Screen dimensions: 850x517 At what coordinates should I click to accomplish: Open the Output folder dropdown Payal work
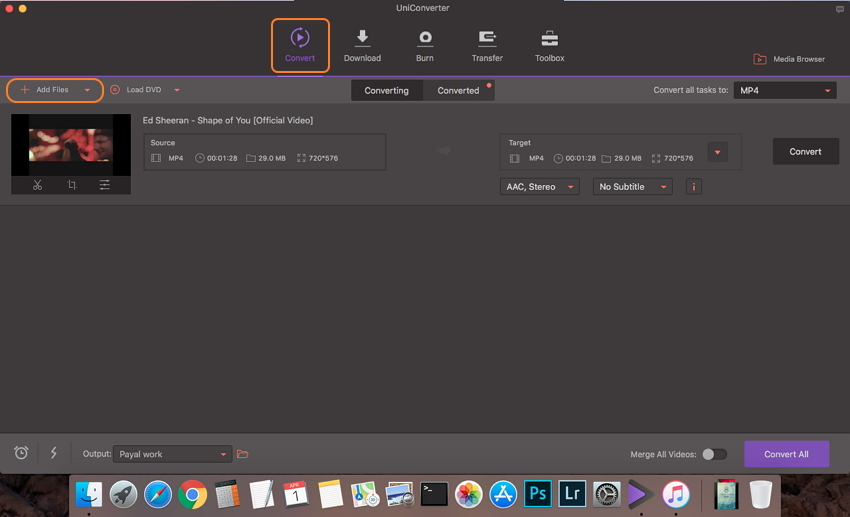click(x=172, y=454)
